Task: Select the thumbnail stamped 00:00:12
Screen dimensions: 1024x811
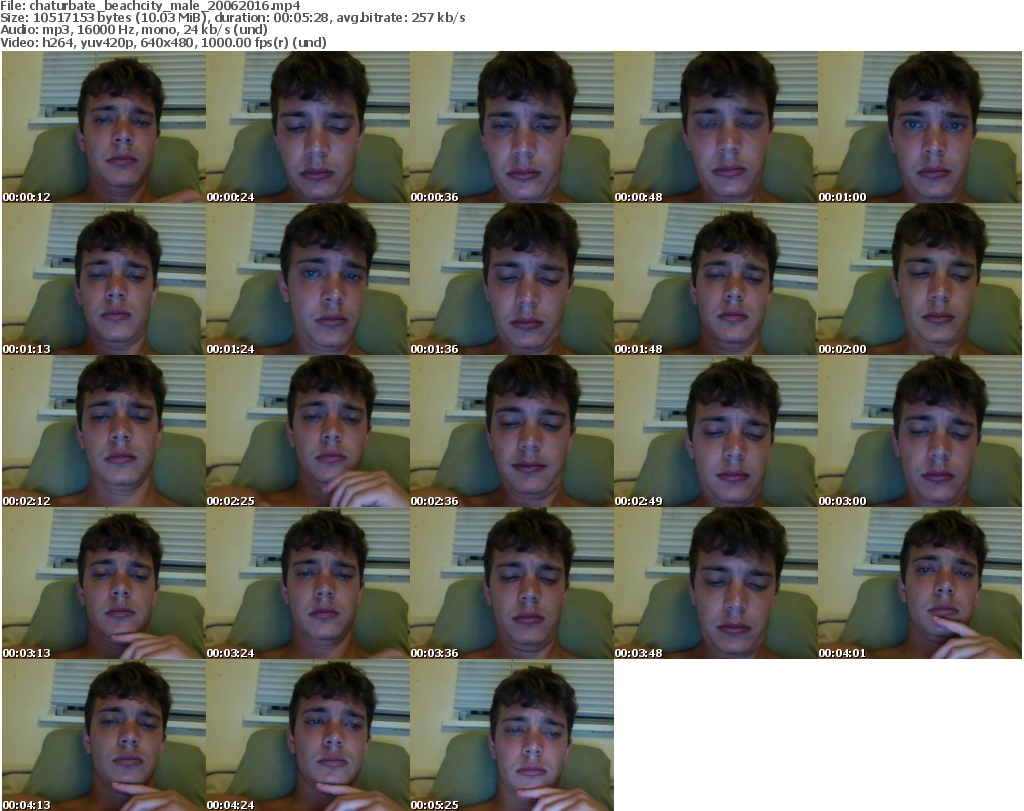Action: click(104, 127)
